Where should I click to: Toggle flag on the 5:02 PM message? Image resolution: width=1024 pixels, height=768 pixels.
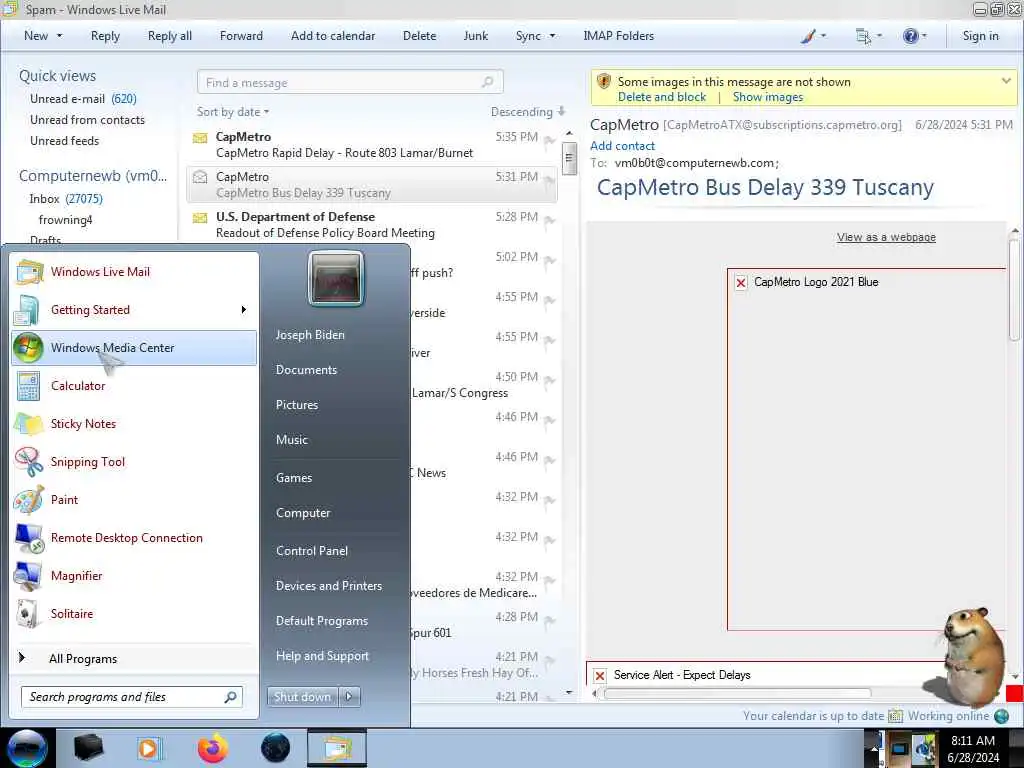click(x=550, y=260)
